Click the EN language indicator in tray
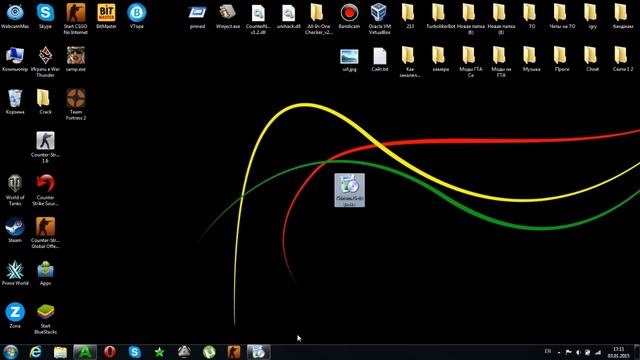The height and width of the screenshot is (360, 640). (548, 351)
